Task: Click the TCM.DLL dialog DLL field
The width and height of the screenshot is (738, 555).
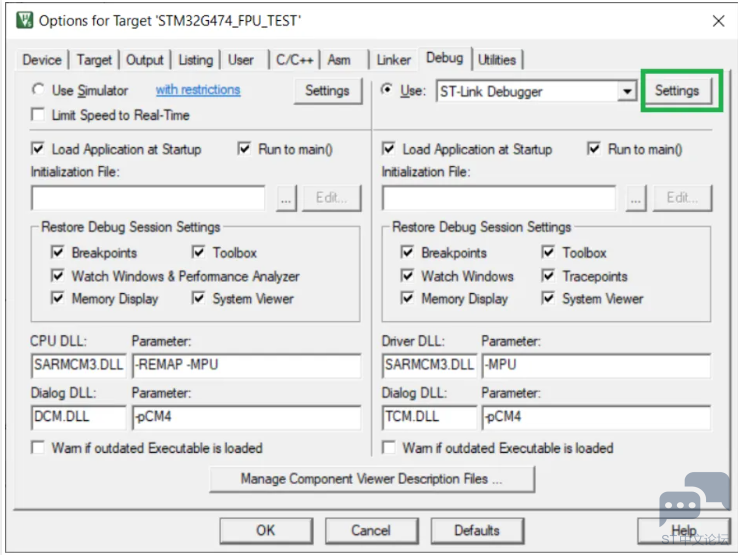Action: [x=429, y=418]
